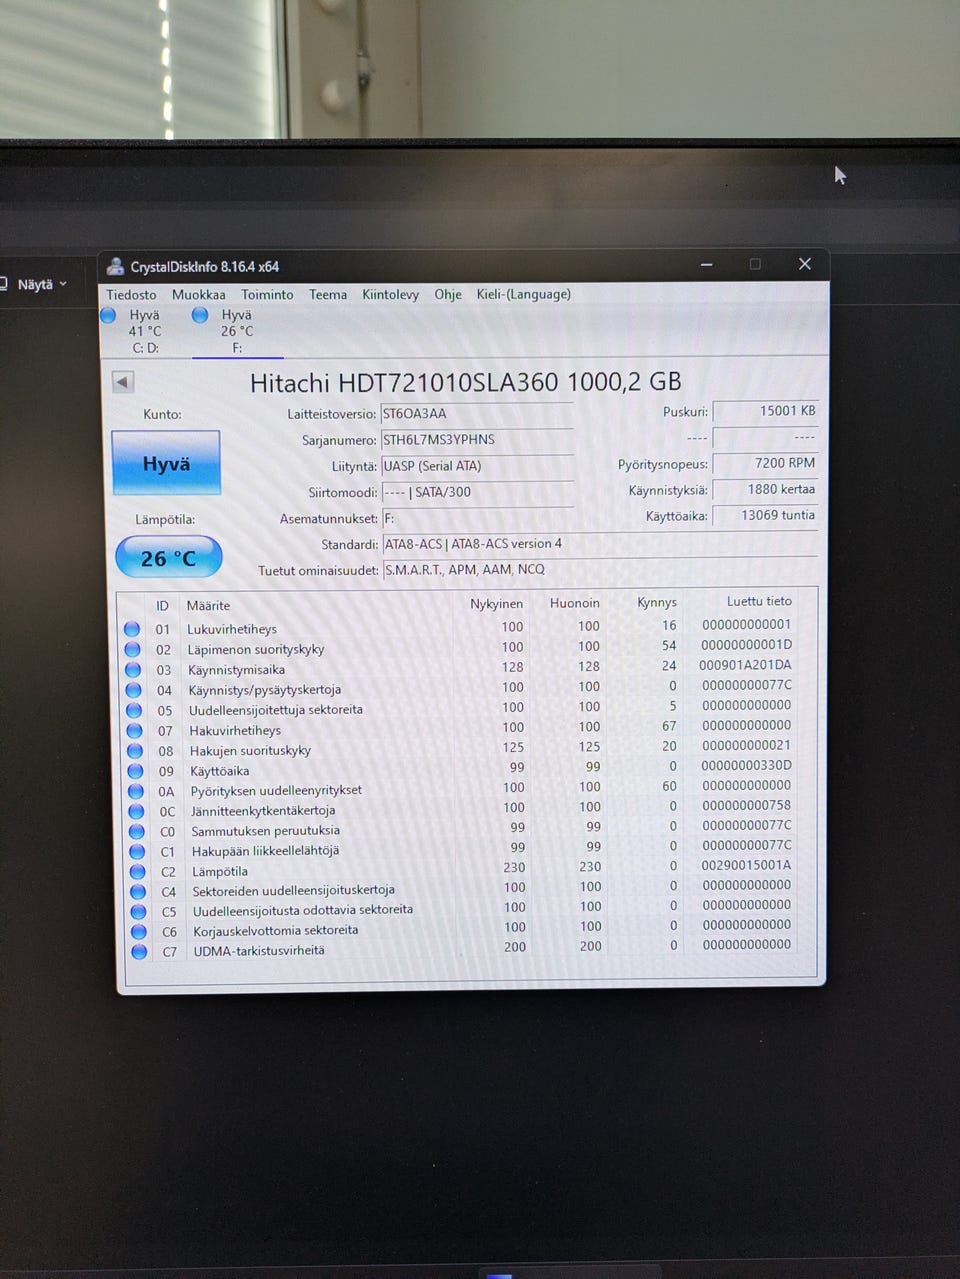Open the Kiintolevy menu
Image resolution: width=960 pixels, height=1279 pixels.
(x=390, y=295)
